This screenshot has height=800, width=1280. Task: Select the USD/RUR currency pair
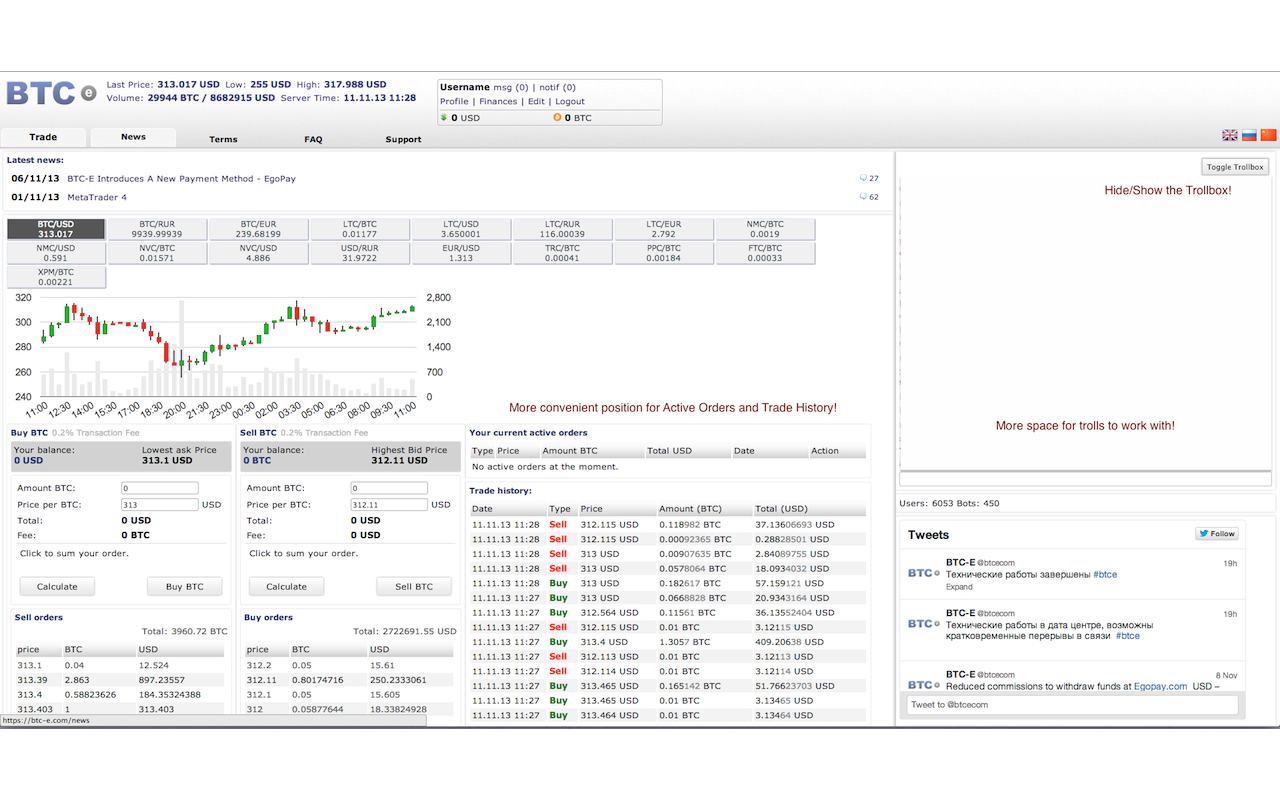tap(359, 253)
